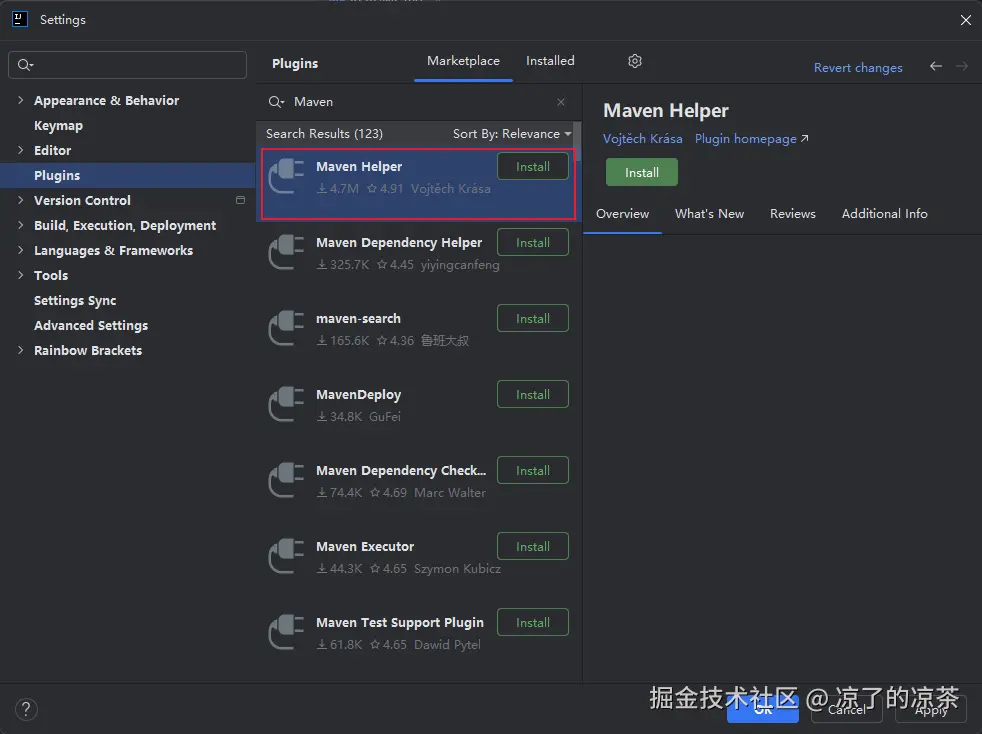This screenshot has height=734, width=982.
Task: Click the Search Results (123) label
Action: [x=324, y=133]
